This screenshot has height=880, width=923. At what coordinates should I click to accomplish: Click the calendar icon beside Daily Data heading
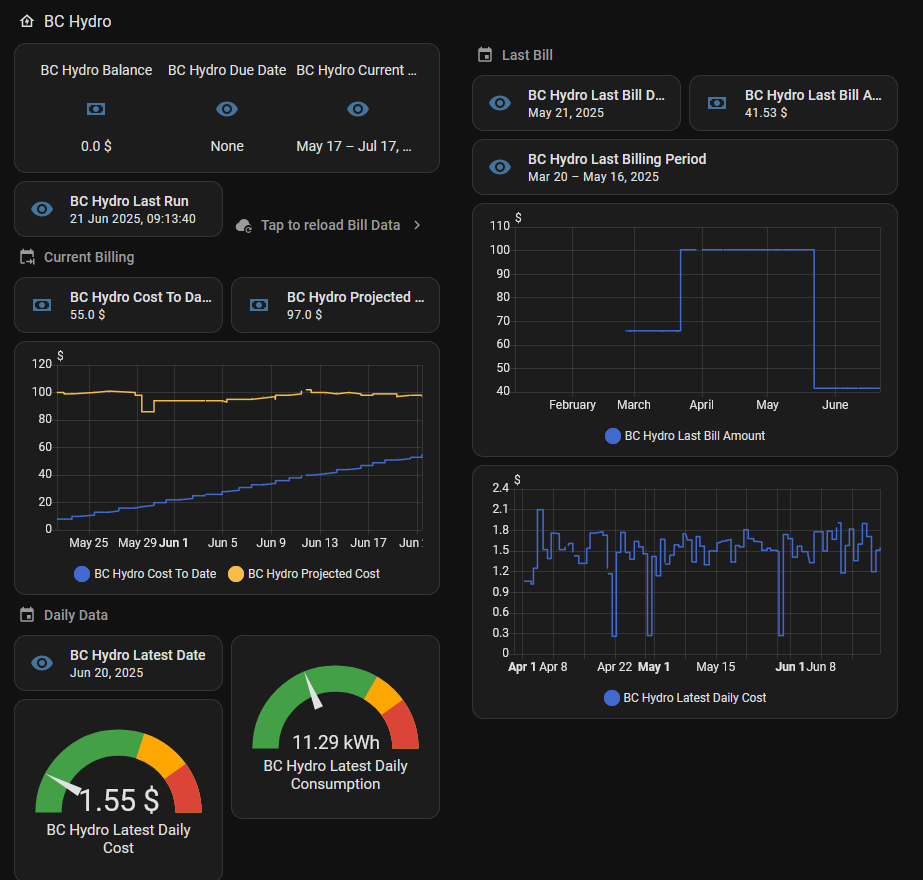click(x=27, y=615)
